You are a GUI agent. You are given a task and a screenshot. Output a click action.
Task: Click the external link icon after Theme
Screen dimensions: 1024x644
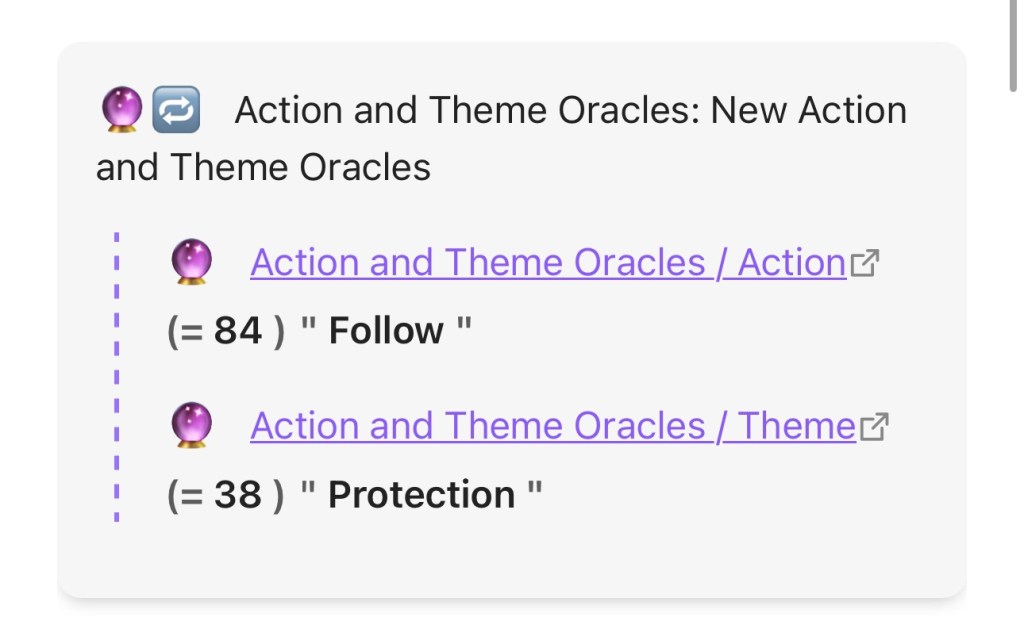pos(874,428)
